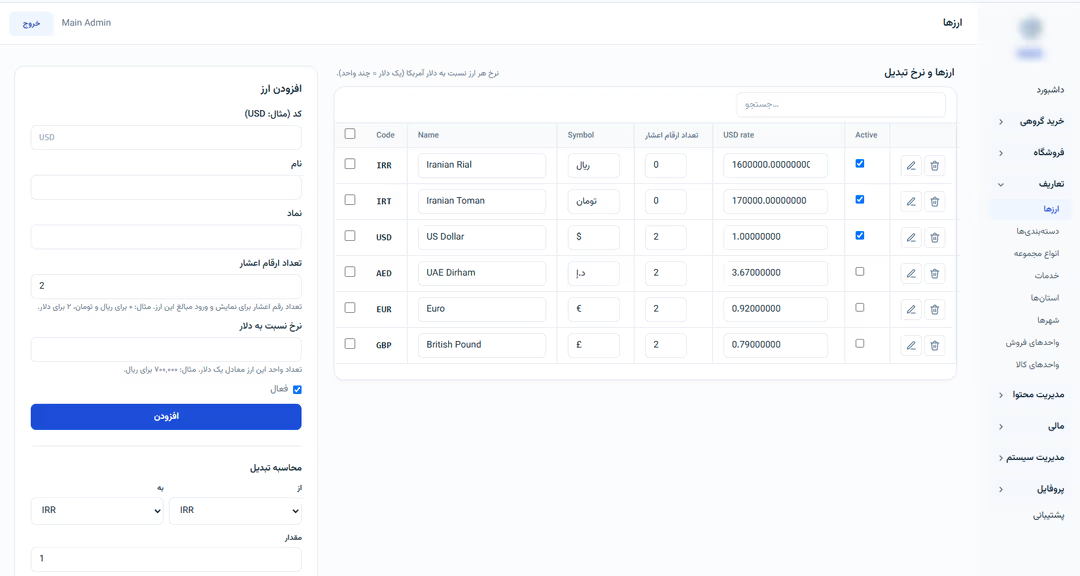1080x576 pixels.
Task: Open واحدهای فروش submenu item
Action: (x=1032, y=342)
